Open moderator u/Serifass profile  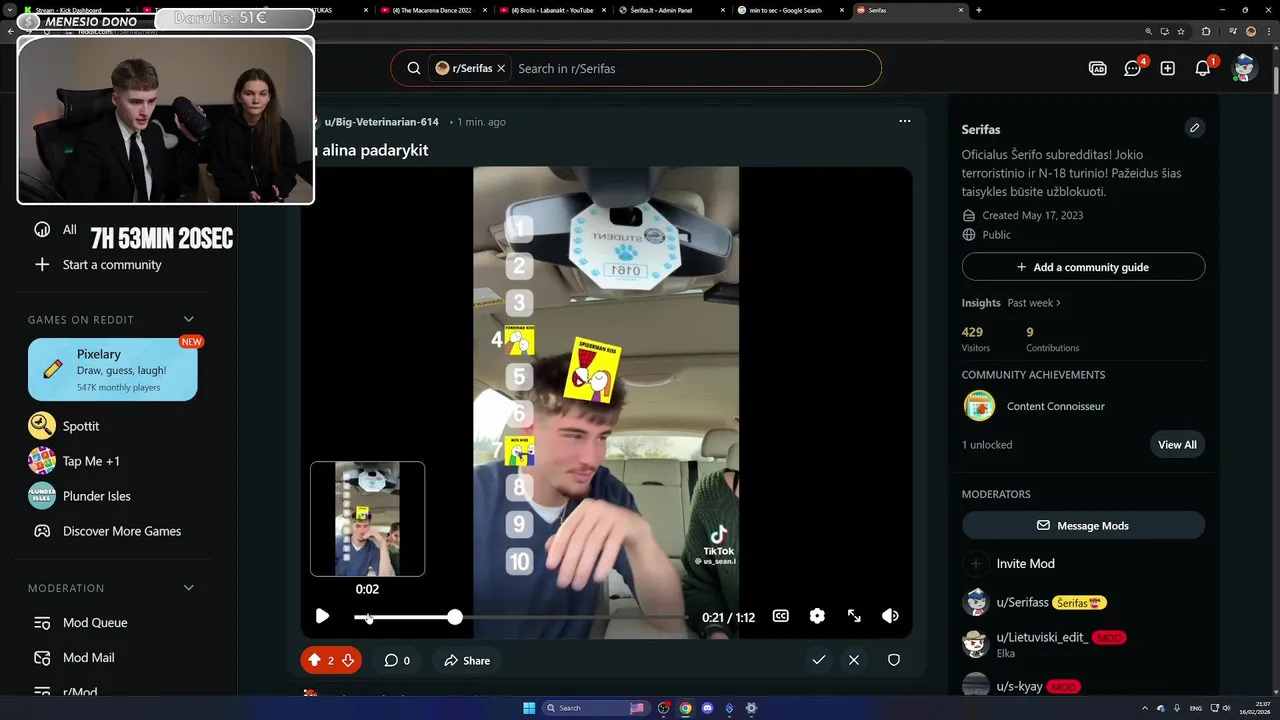pyautogui.click(x=1022, y=603)
